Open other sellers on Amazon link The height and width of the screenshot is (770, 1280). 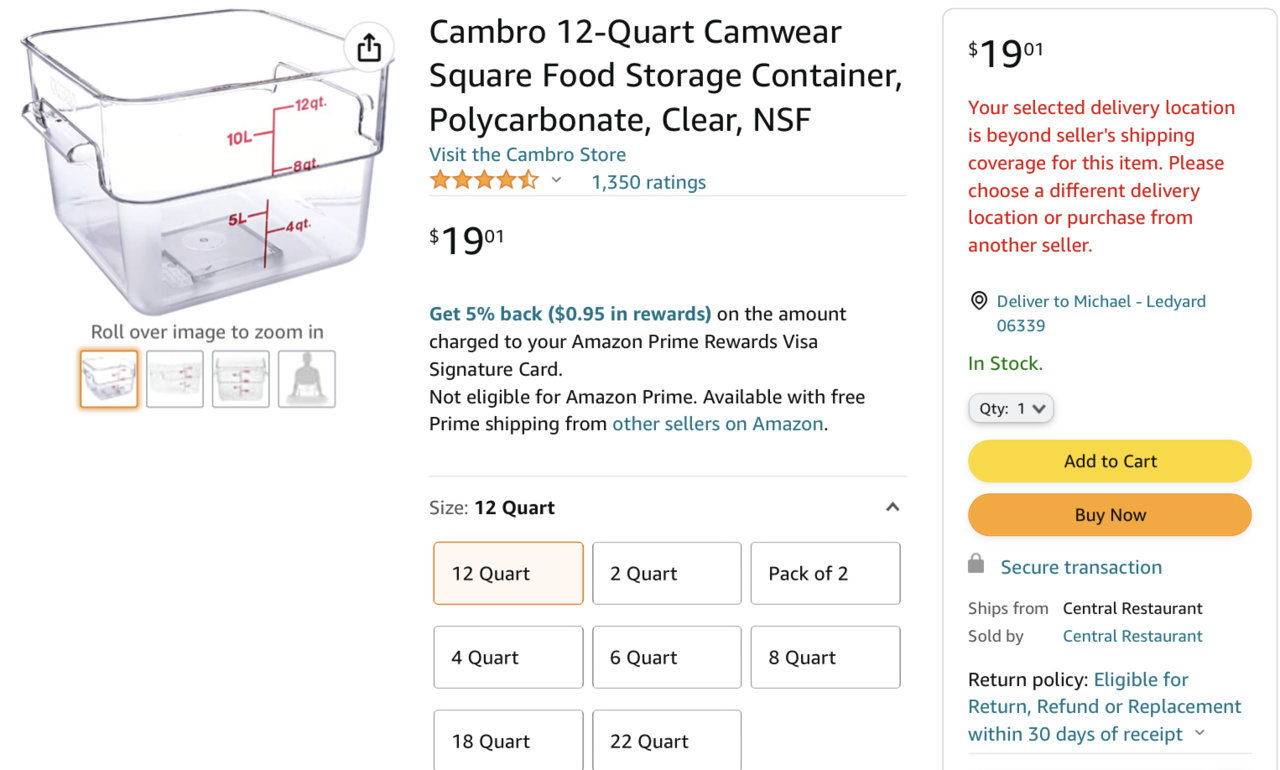(x=718, y=424)
